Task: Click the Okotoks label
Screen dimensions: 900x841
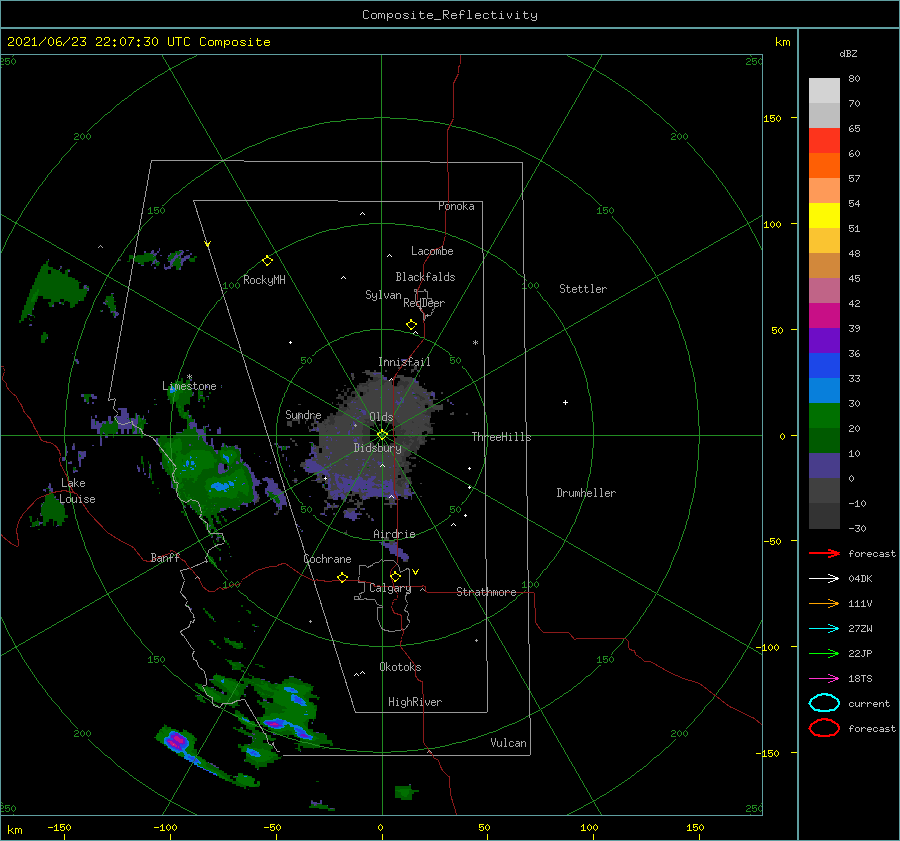Action: pyautogui.click(x=401, y=667)
